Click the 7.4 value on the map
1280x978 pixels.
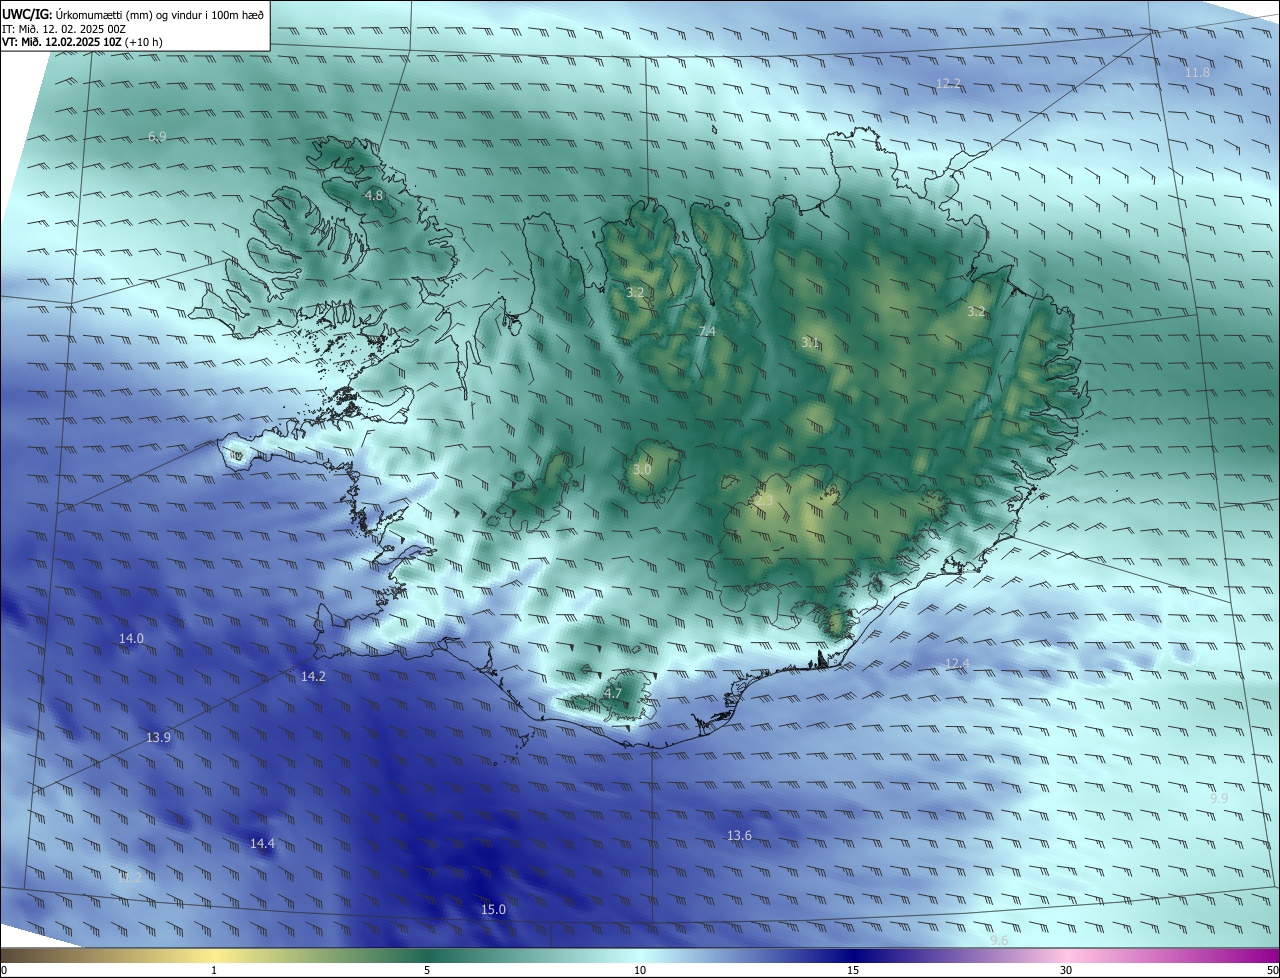(x=707, y=331)
